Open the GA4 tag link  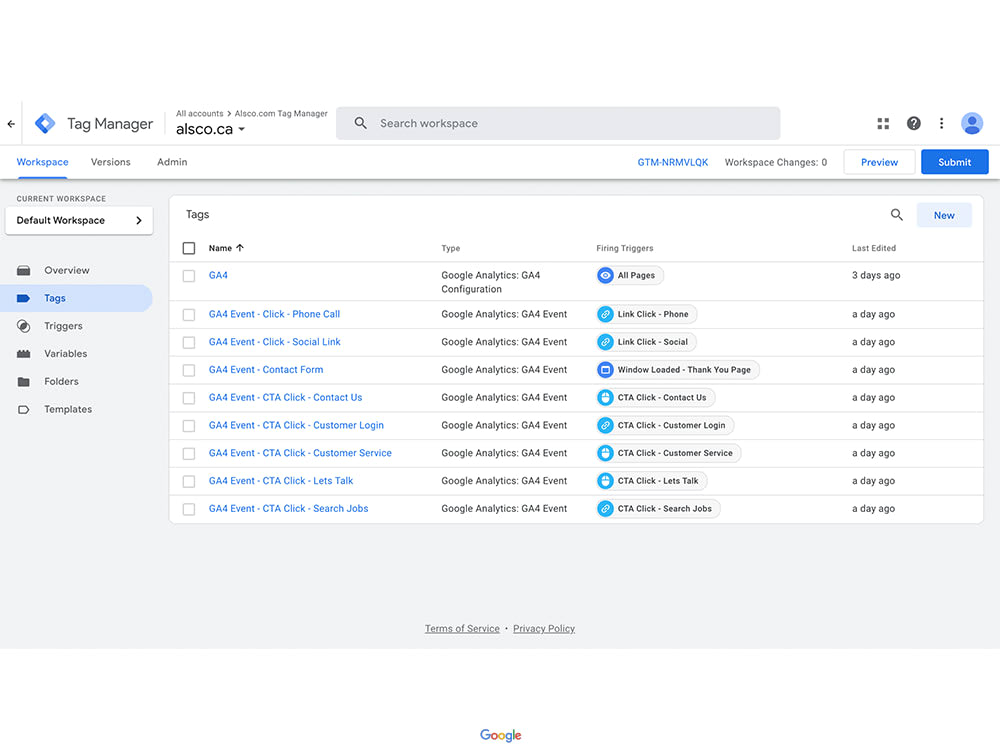coord(218,275)
